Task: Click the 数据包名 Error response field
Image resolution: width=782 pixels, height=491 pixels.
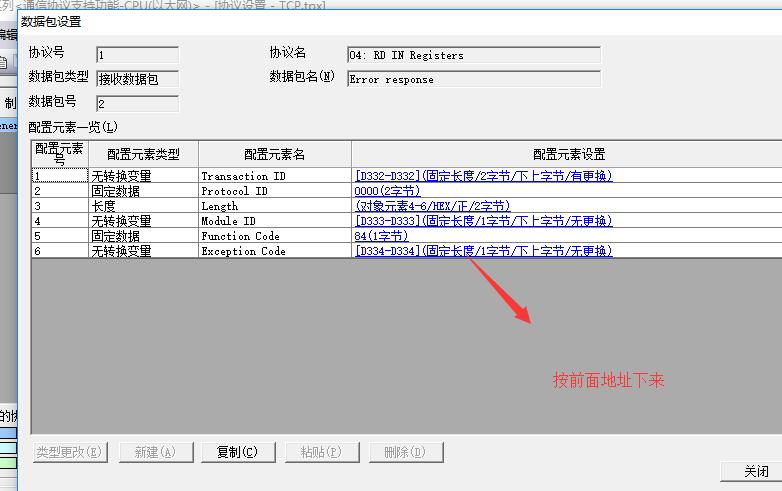Action: click(474, 79)
